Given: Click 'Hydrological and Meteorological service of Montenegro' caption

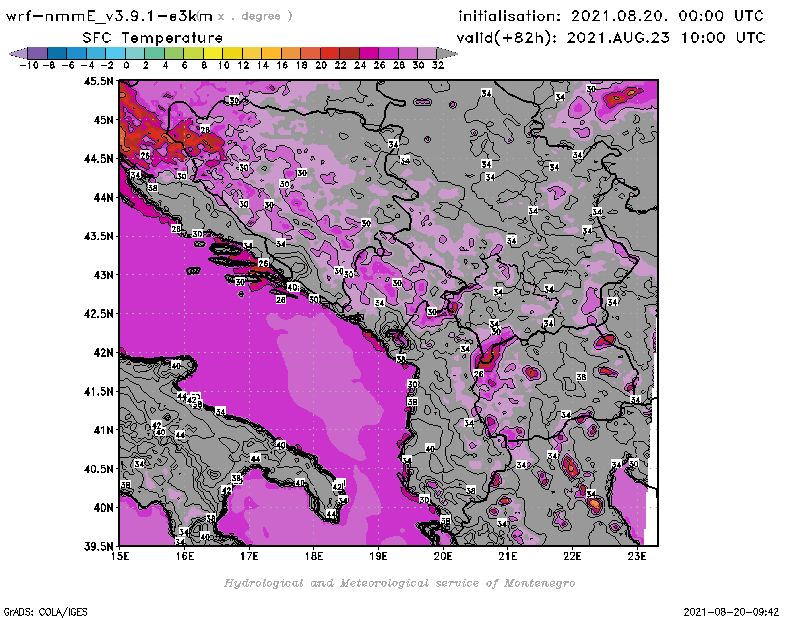Looking at the screenshot, I should click(399, 583).
